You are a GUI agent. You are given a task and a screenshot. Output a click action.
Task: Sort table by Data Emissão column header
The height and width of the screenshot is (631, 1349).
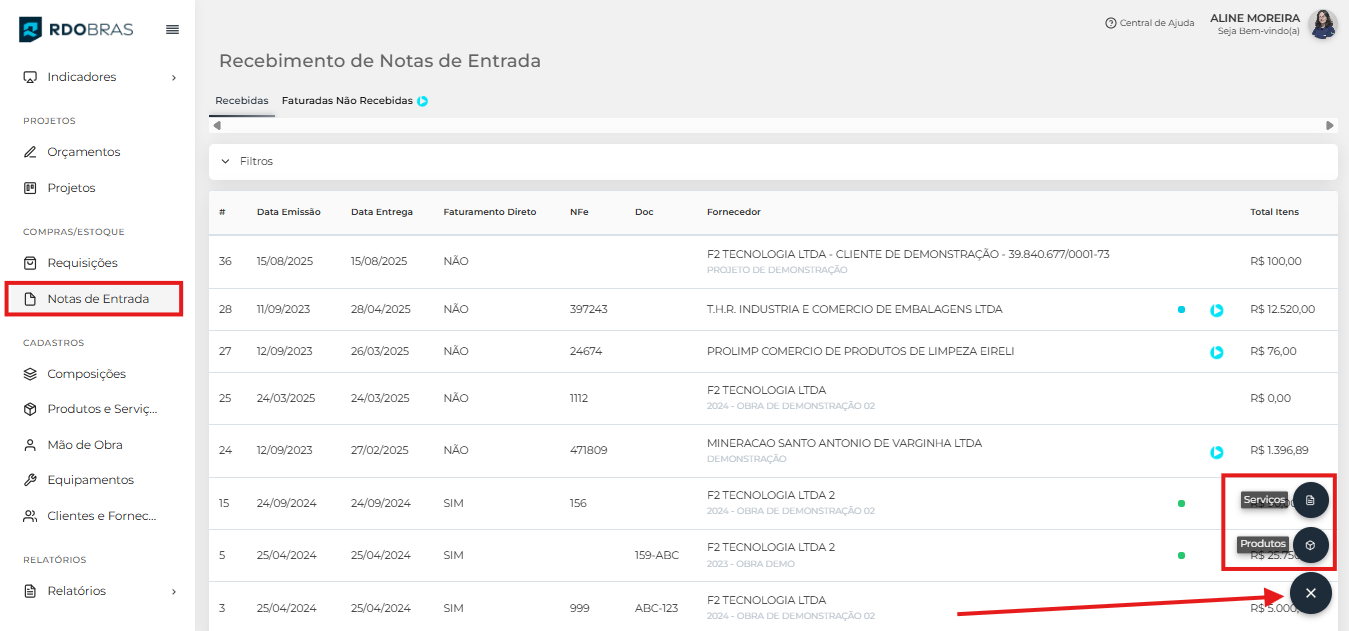[288, 212]
